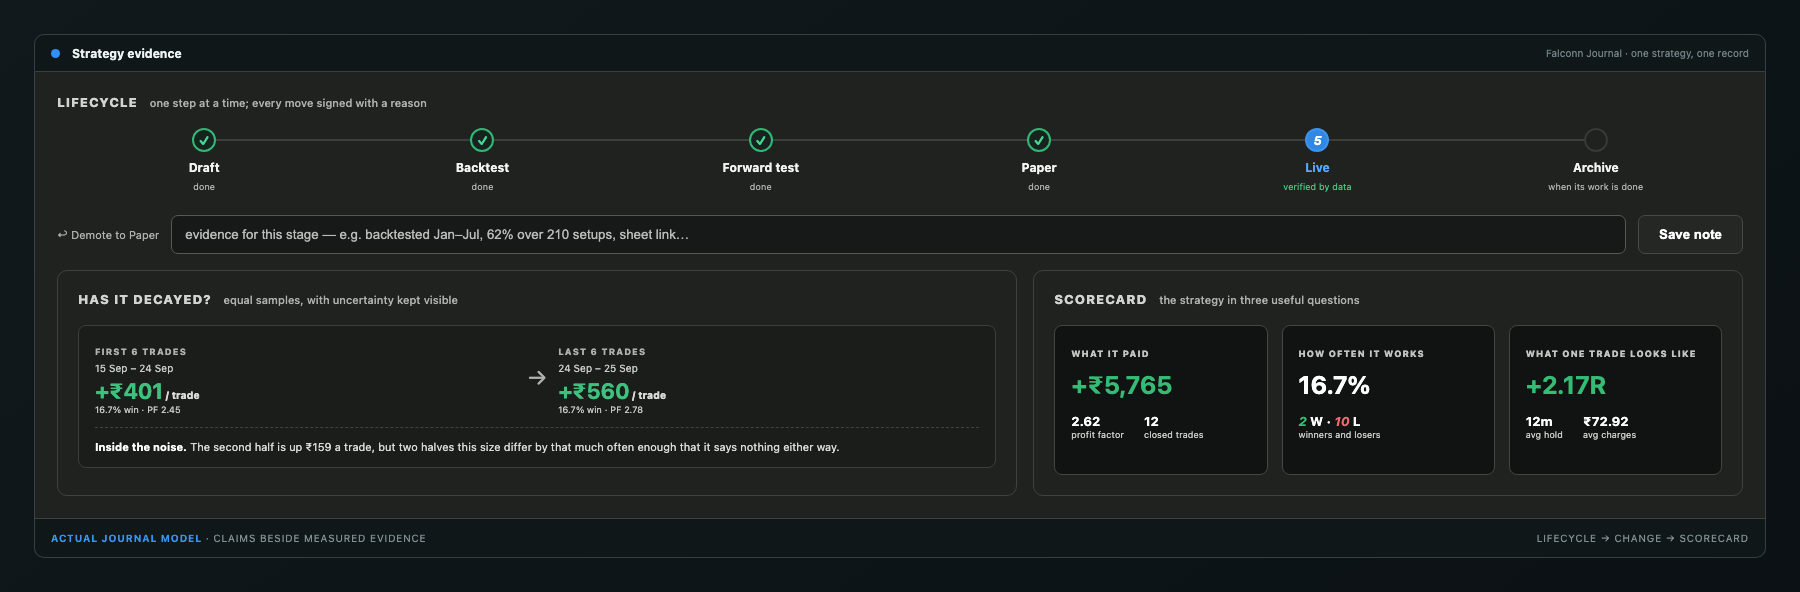The width and height of the screenshot is (1800, 592).
Task: Open the What it paid card
Action: (x=1161, y=400)
